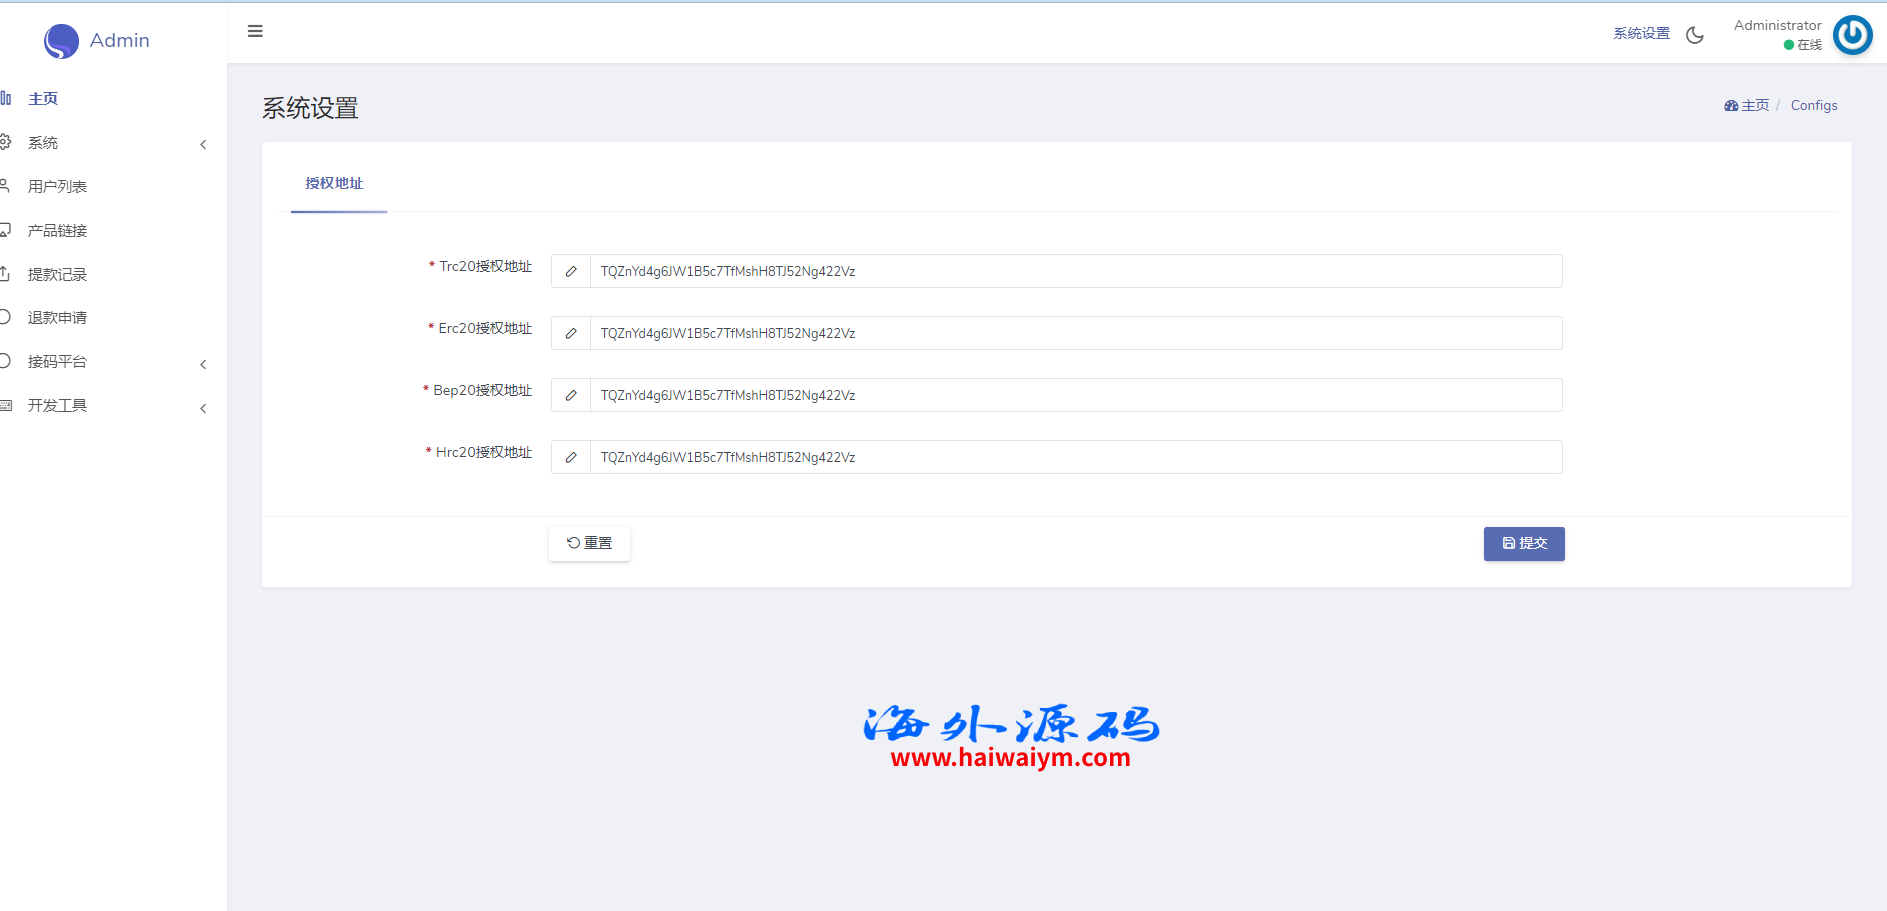This screenshot has height=911, width=1887.
Task: Open 用户列表 in the sidebar
Action: coord(57,187)
